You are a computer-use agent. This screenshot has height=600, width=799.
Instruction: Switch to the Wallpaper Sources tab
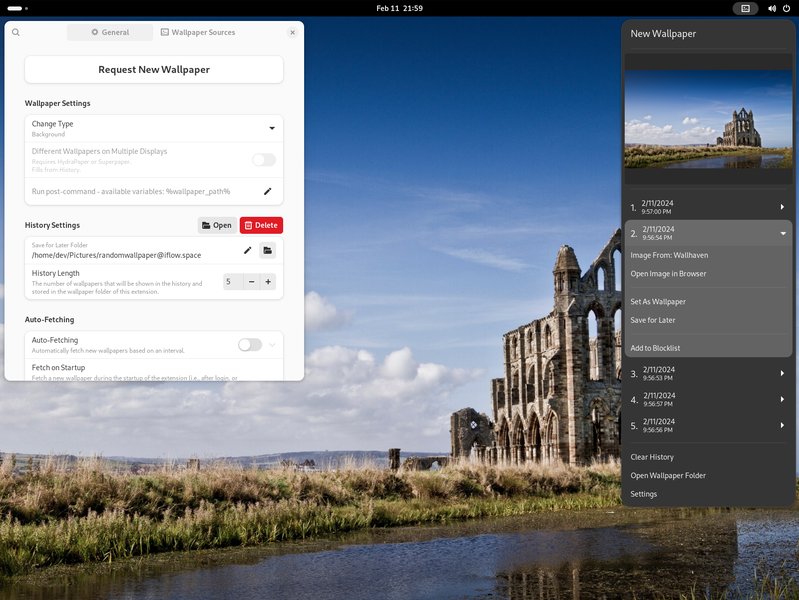coord(198,32)
